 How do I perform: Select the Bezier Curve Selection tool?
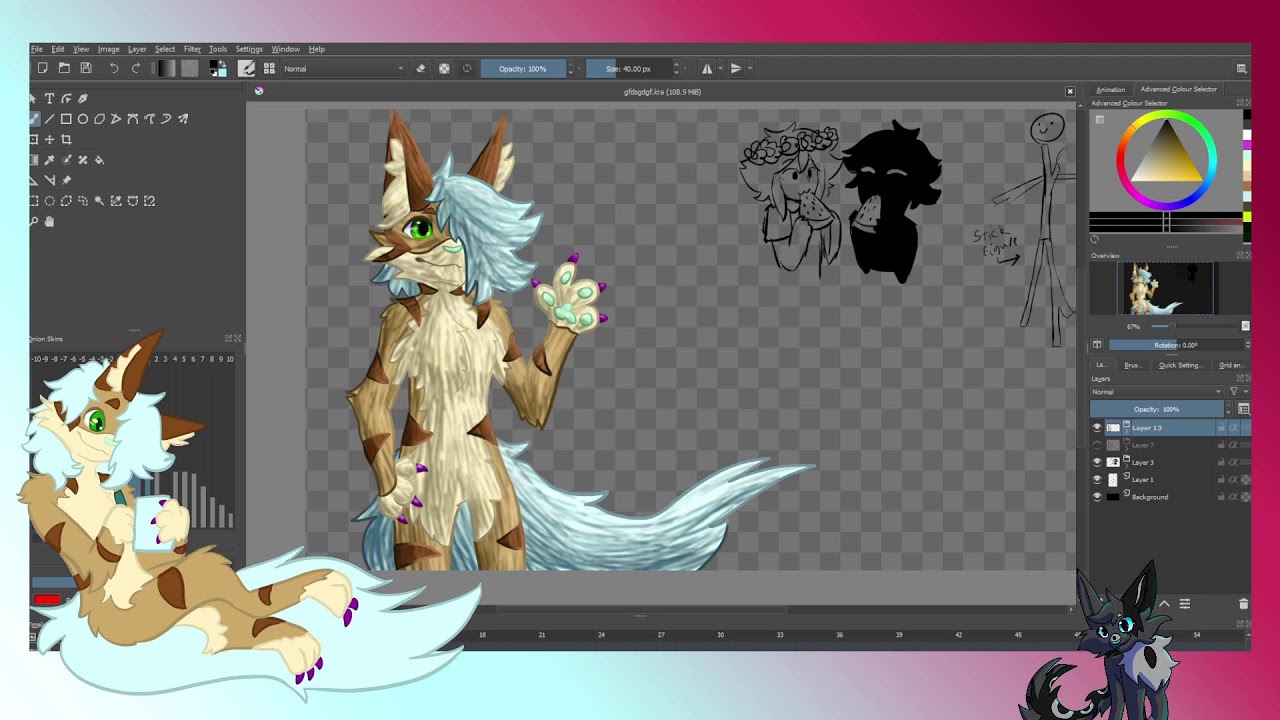pos(133,201)
